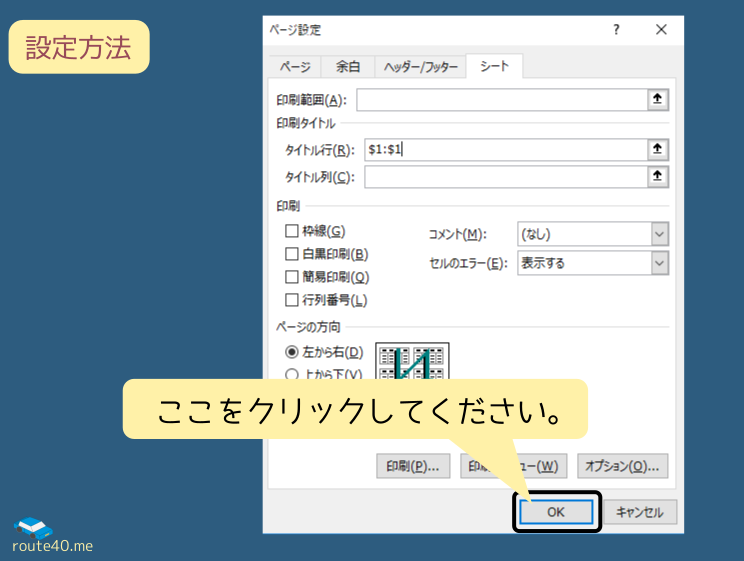Switch to the 余白 tab

pos(348,67)
